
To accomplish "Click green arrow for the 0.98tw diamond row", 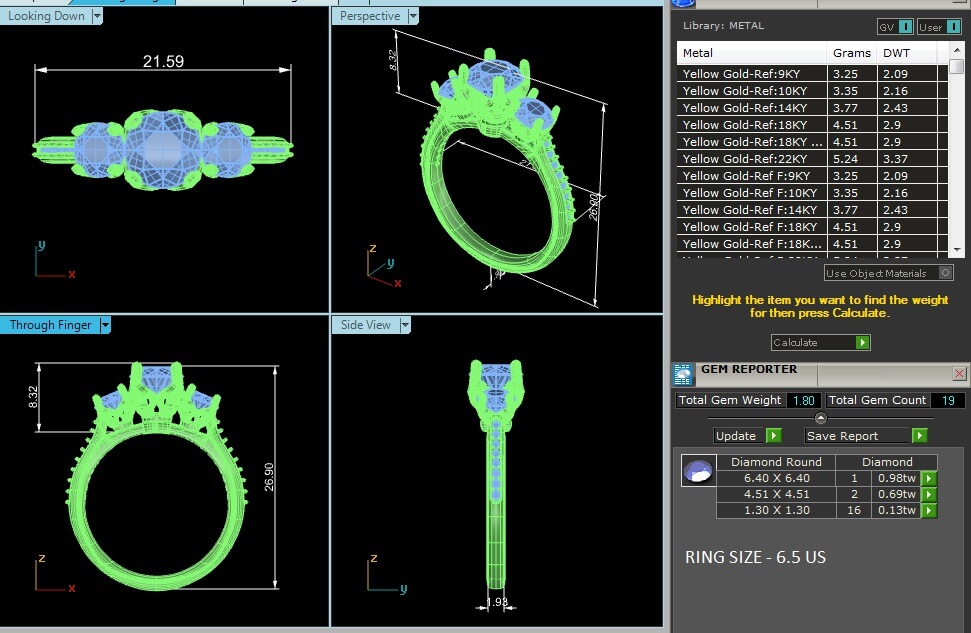I will [929, 478].
